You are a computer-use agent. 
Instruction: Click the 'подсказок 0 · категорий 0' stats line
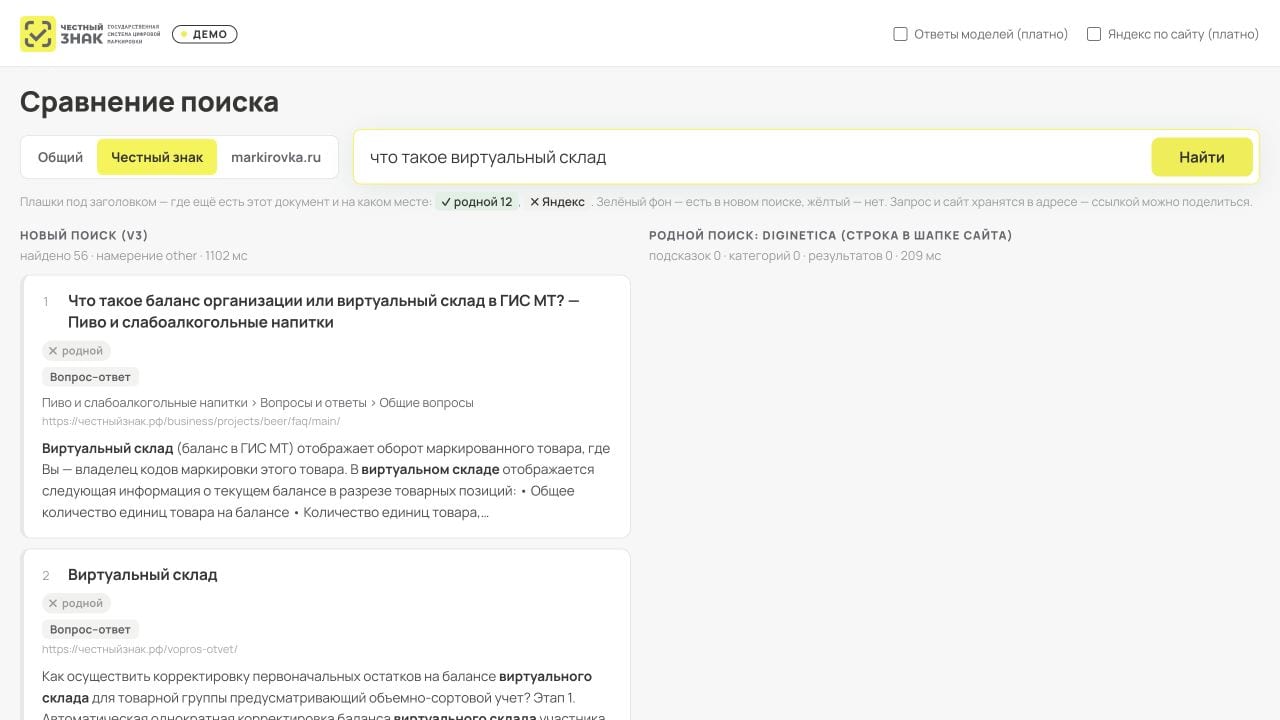click(x=795, y=256)
